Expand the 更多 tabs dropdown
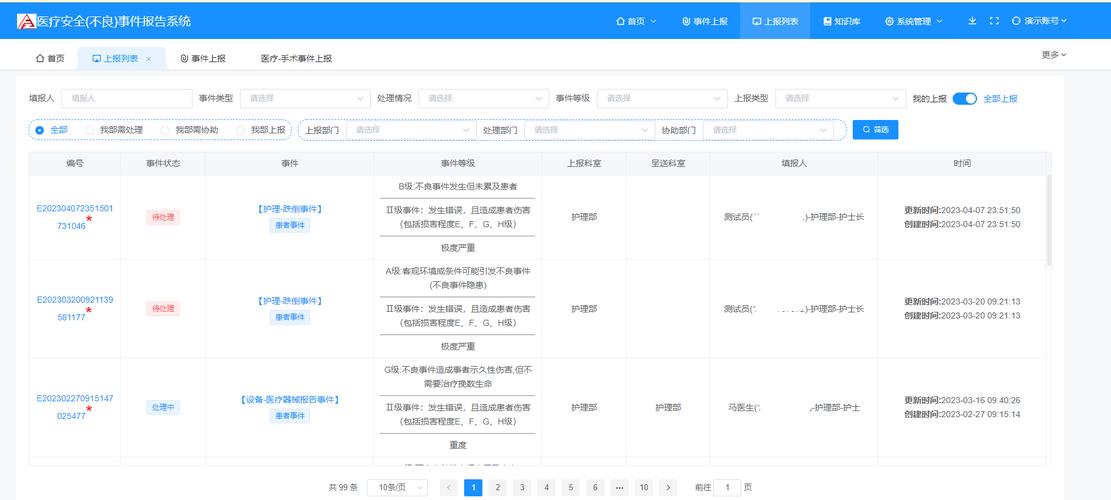 tap(1054, 55)
